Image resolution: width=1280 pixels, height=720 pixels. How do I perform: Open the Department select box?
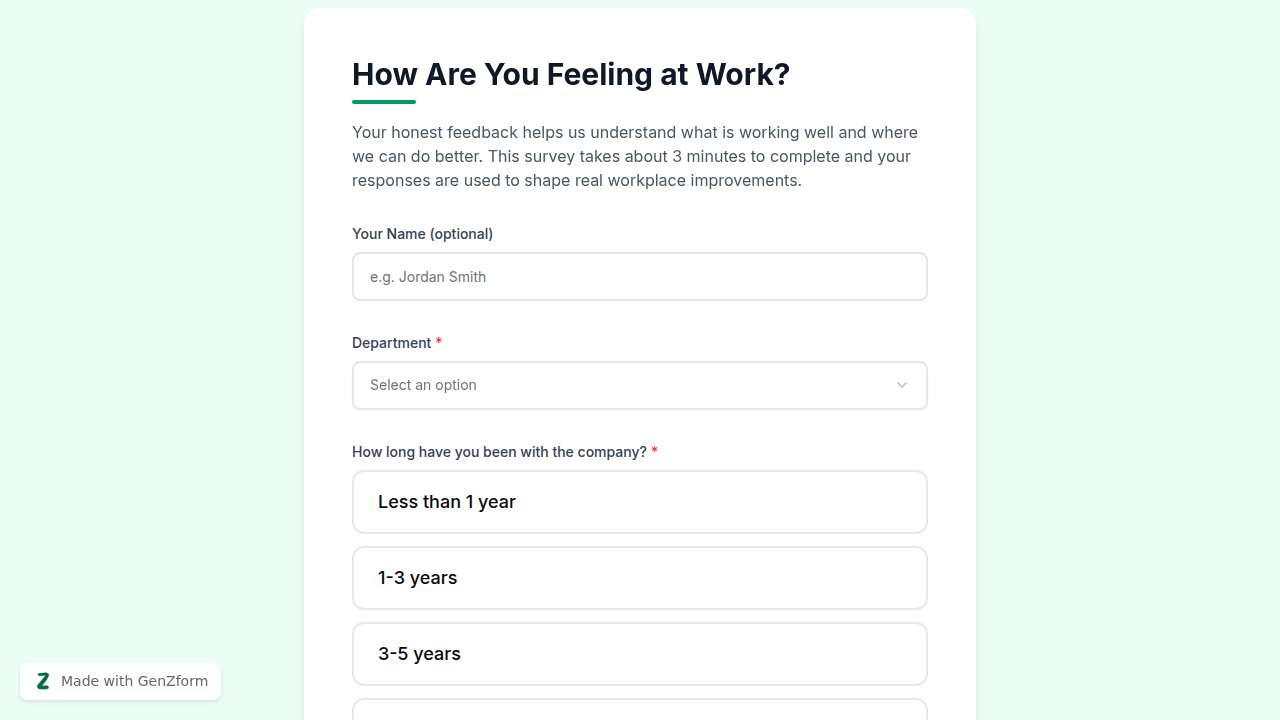(640, 385)
